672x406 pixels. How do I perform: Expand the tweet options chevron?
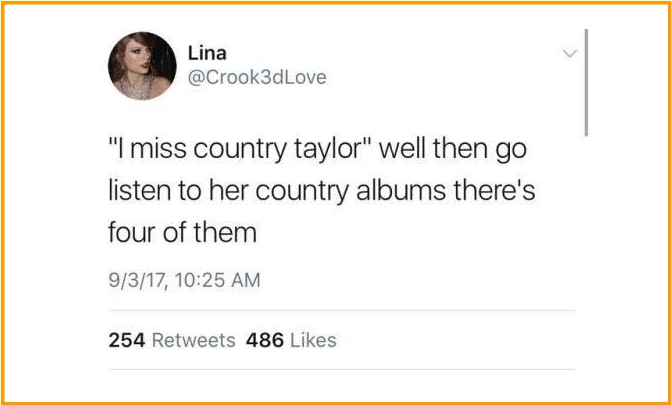[570, 53]
